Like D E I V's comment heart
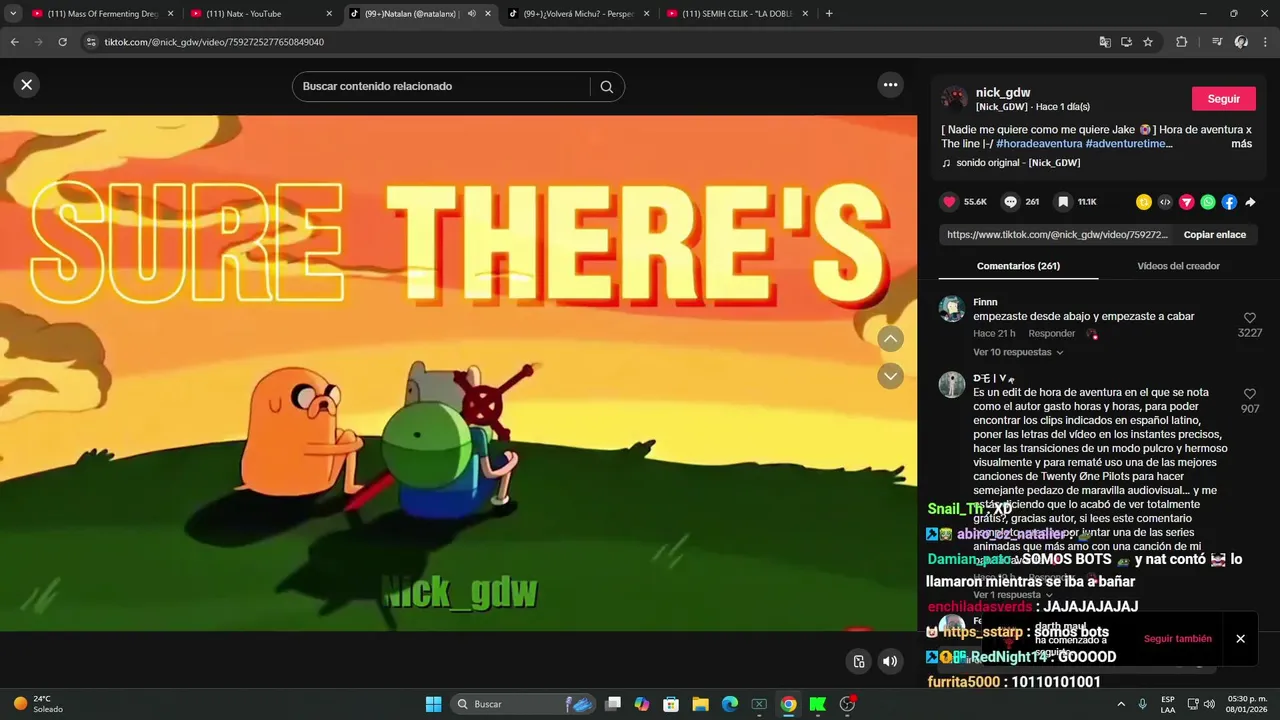 1250,394
